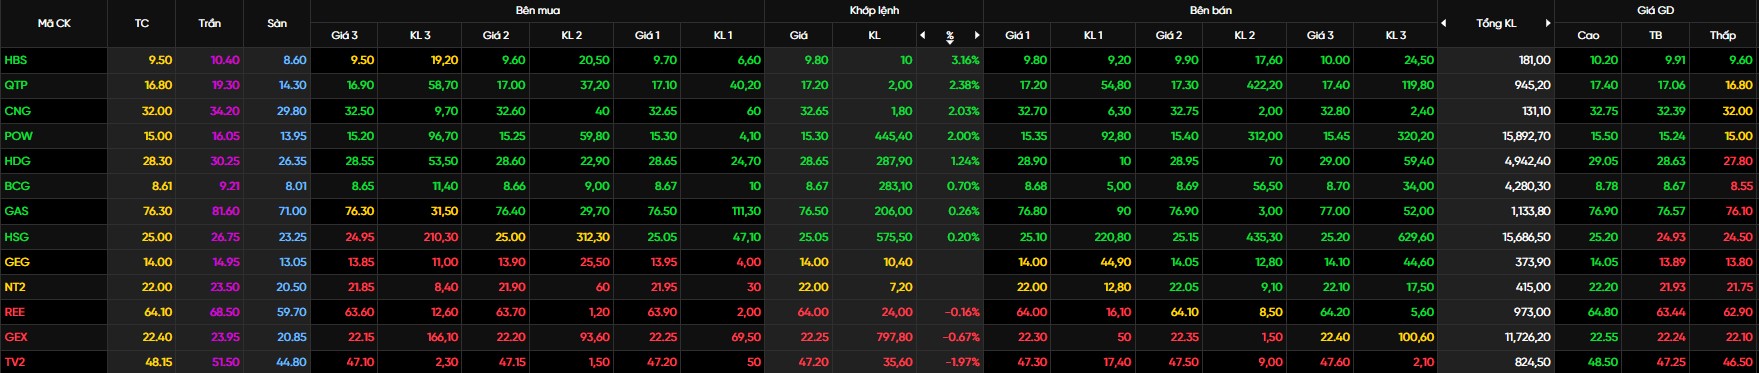Image resolution: width=1759 pixels, height=373 pixels.
Task: Click the left arrow beside Tổng KL
Action: [1444, 23]
